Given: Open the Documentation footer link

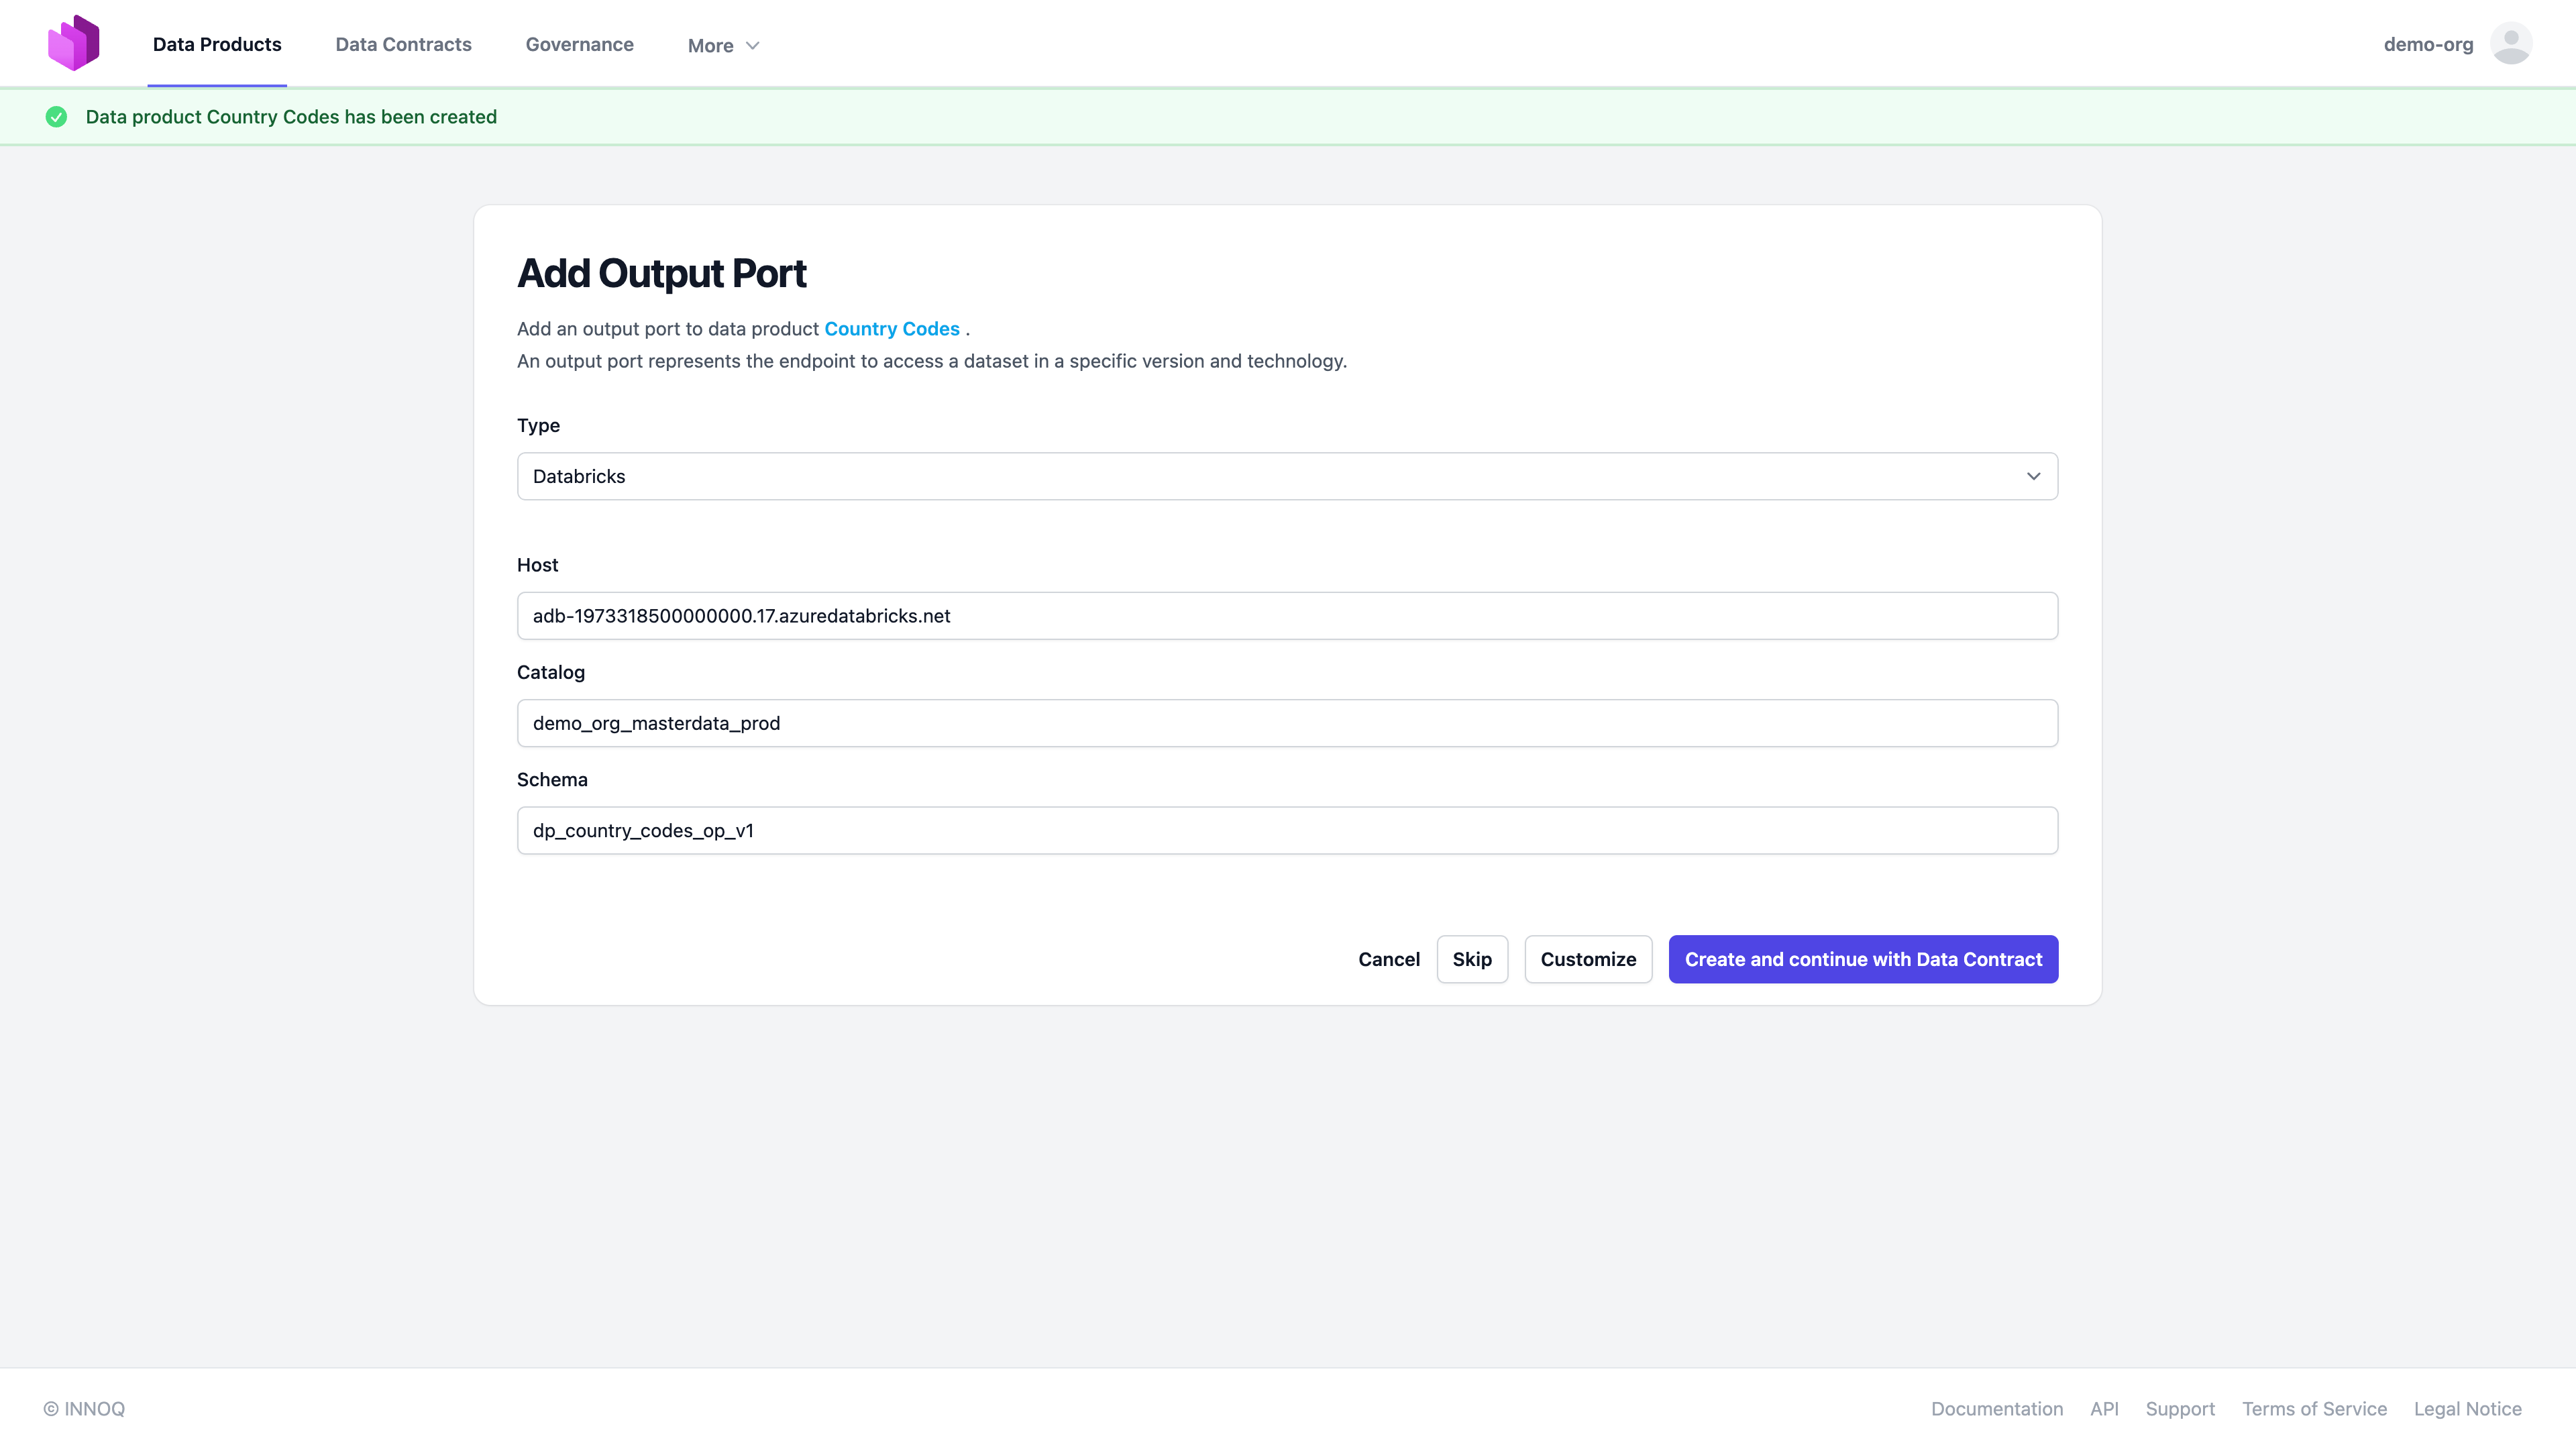Looking at the screenshot, I should (1996, 1408).
